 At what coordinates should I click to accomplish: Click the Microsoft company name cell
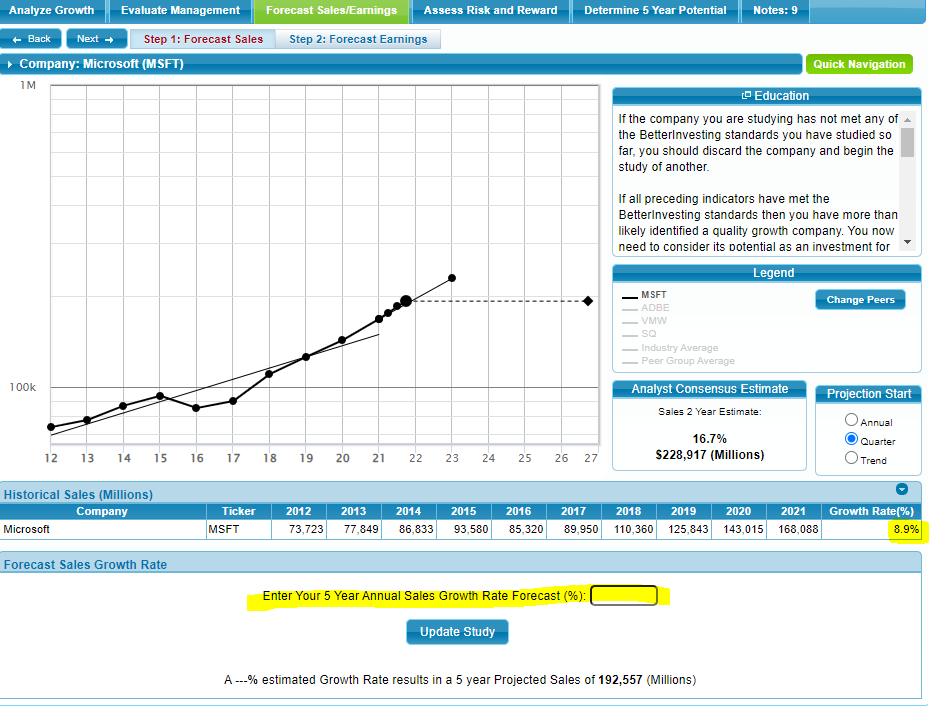pyautogui.click(x=103, y=530)
